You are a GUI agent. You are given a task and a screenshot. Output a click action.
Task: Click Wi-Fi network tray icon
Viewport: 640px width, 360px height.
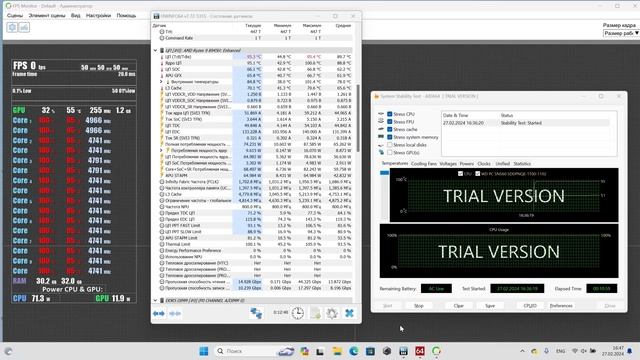575,351
